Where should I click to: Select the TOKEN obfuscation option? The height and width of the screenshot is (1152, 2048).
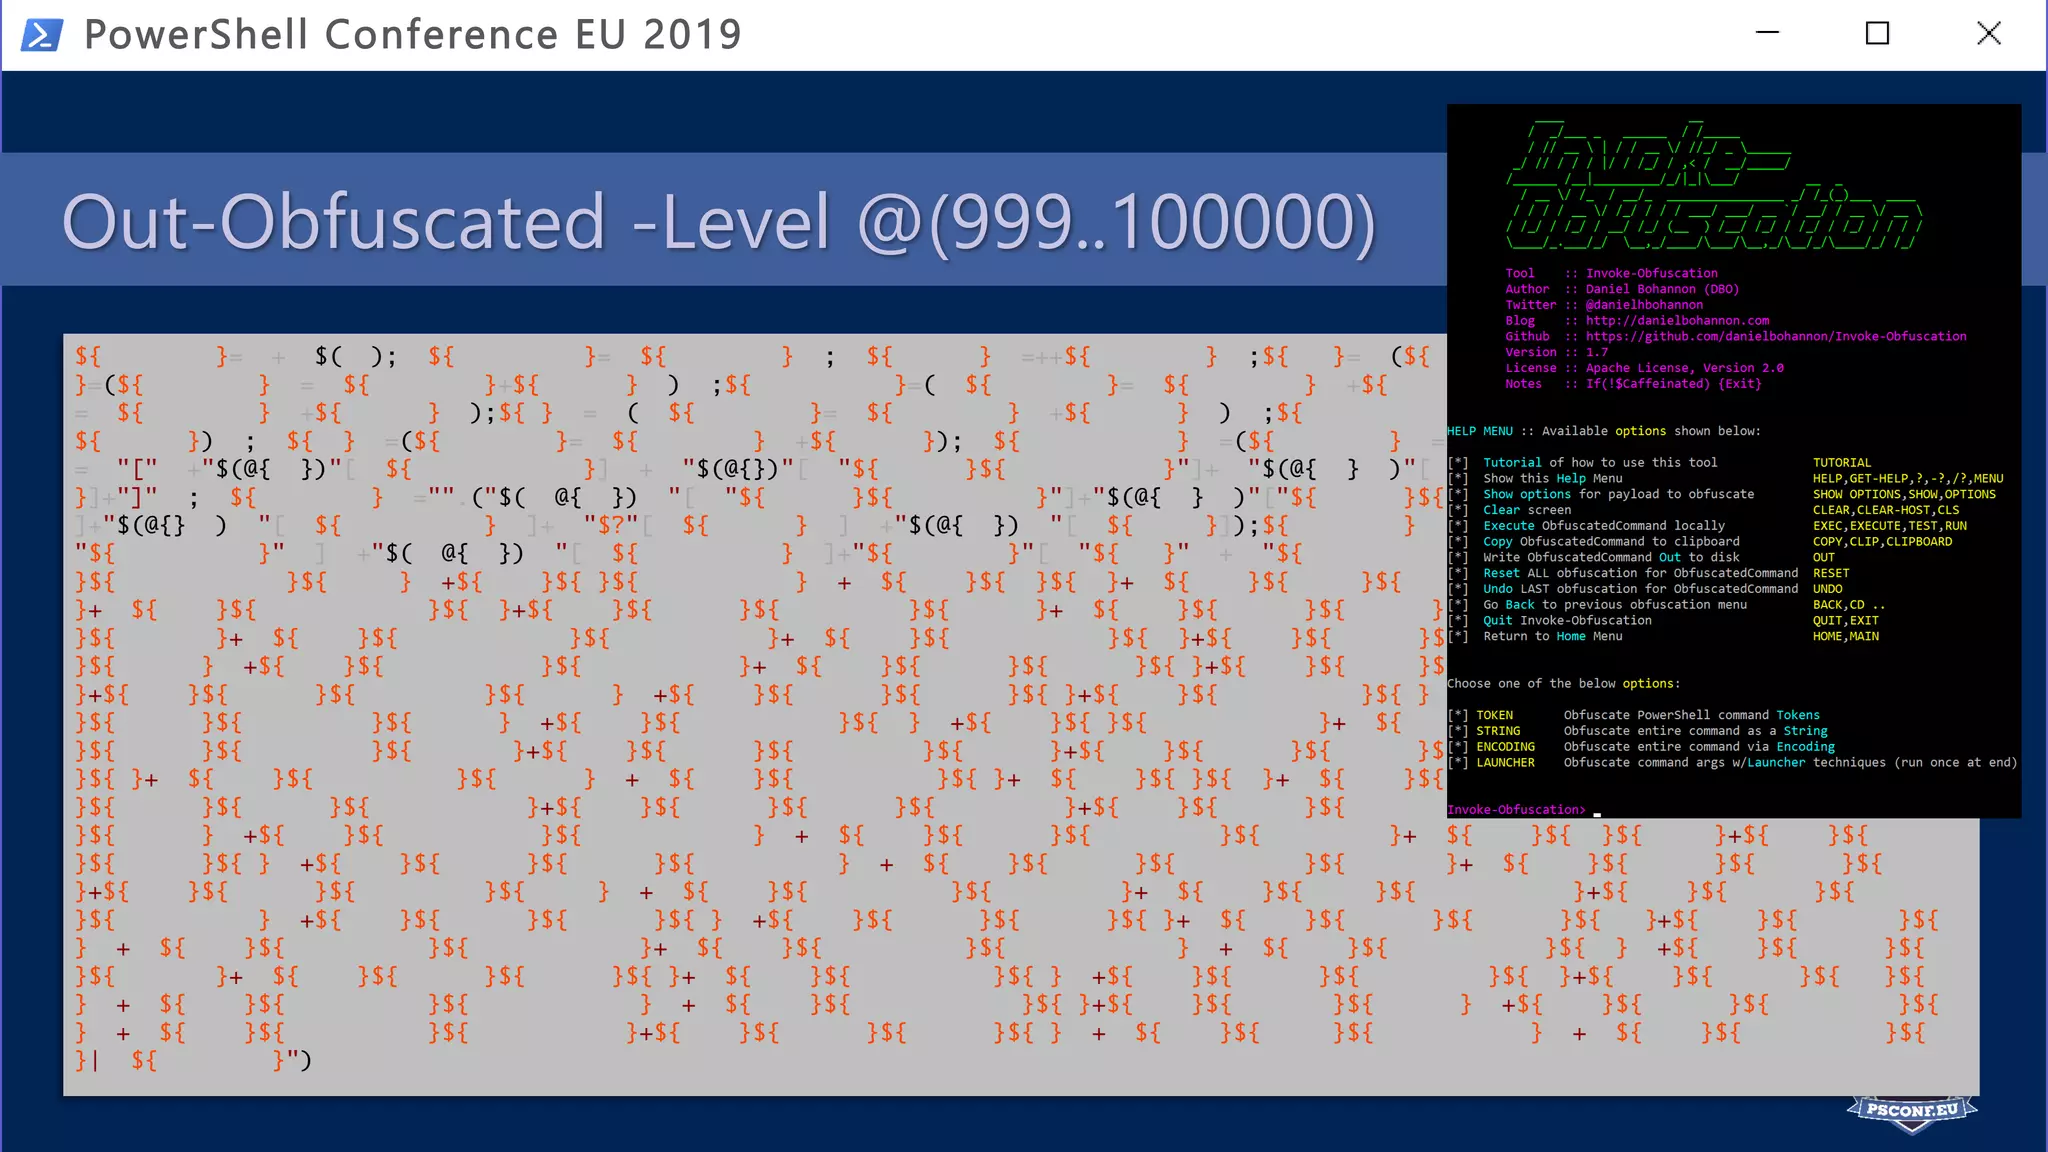click(1495, 716)
